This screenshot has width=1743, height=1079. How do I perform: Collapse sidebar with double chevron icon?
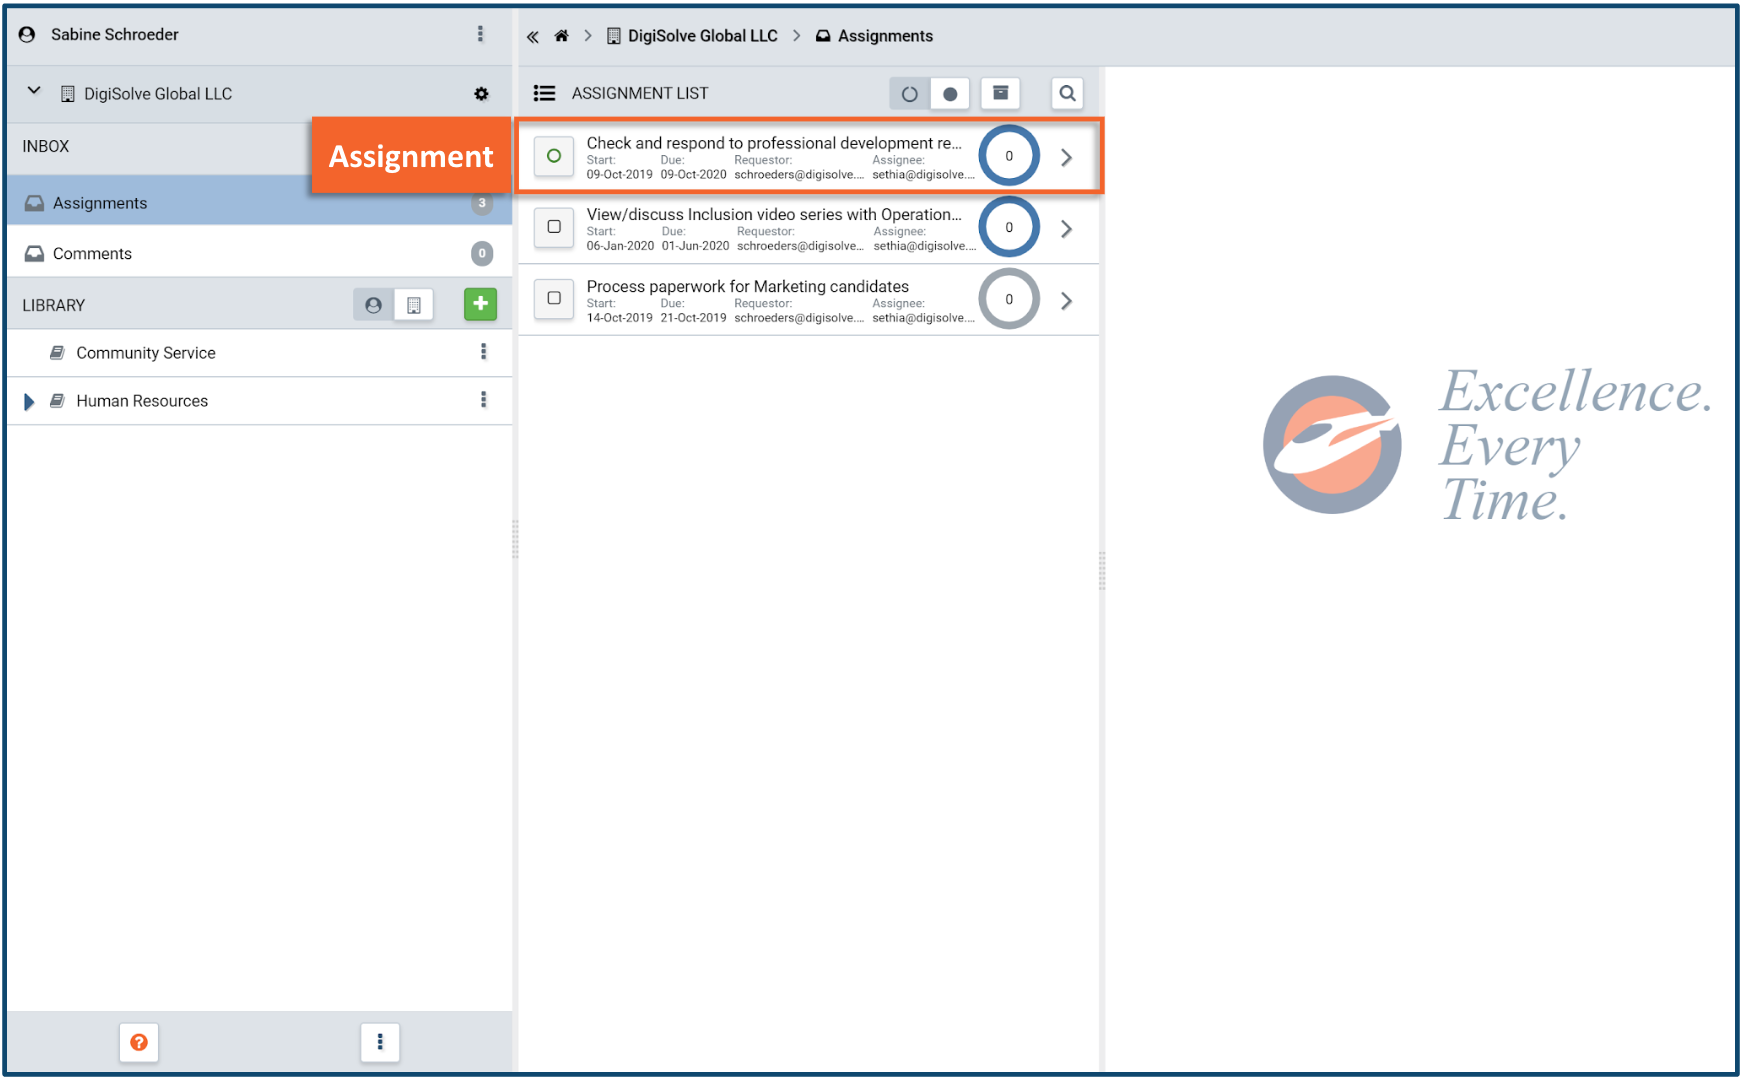[533, 36]
